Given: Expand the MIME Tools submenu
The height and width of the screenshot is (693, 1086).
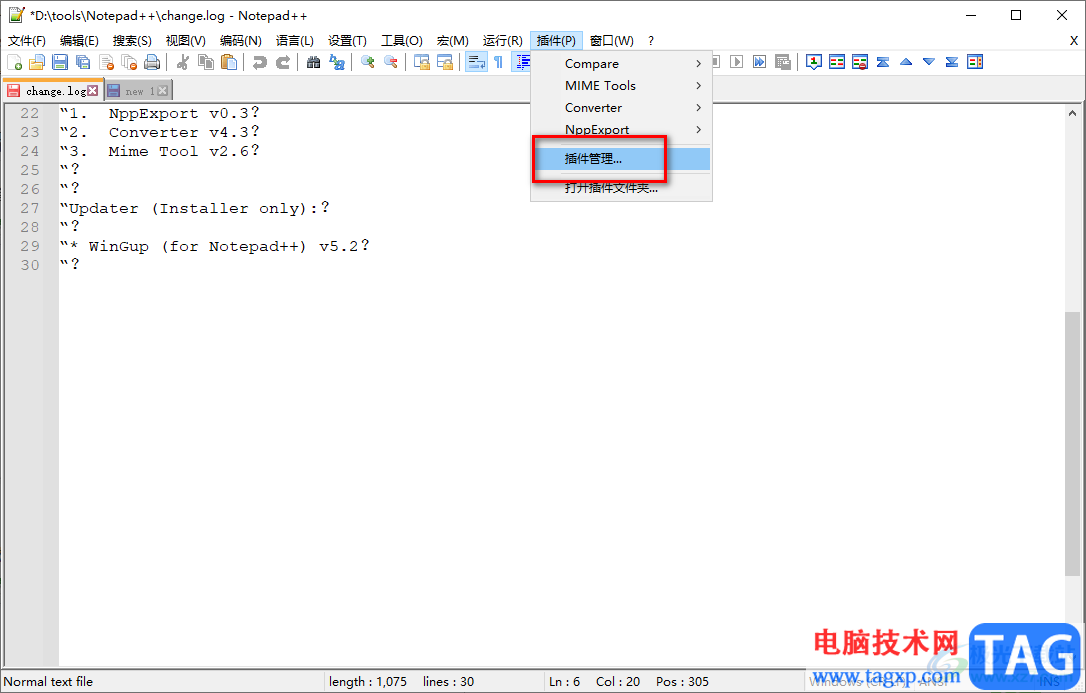Looking at the screenshot, I should (x=621, y=86).
